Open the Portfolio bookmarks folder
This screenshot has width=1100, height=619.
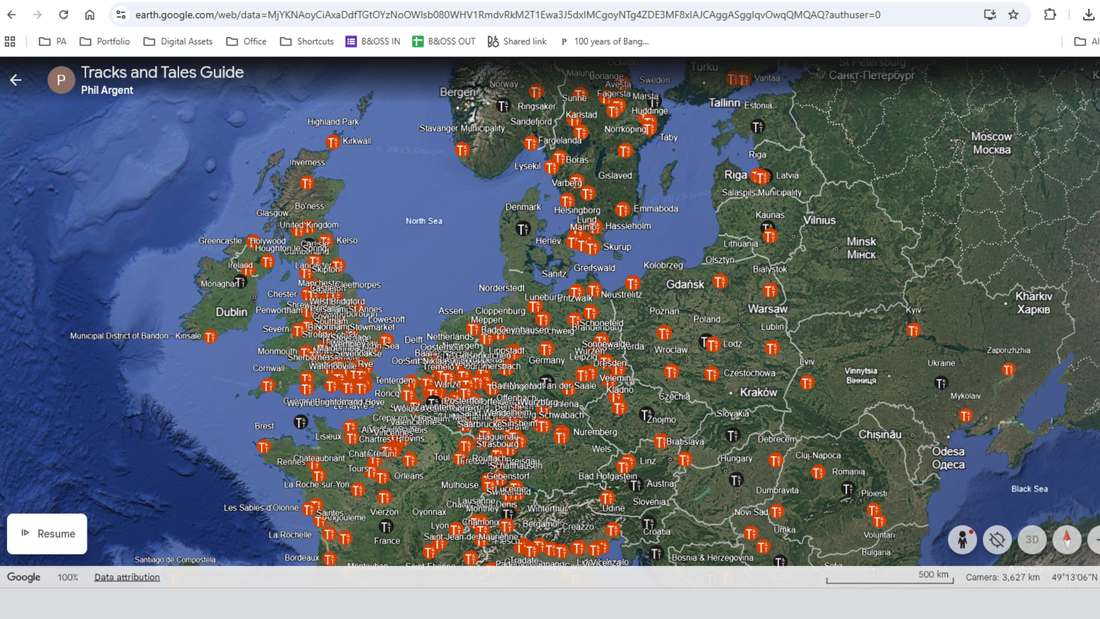103,42
